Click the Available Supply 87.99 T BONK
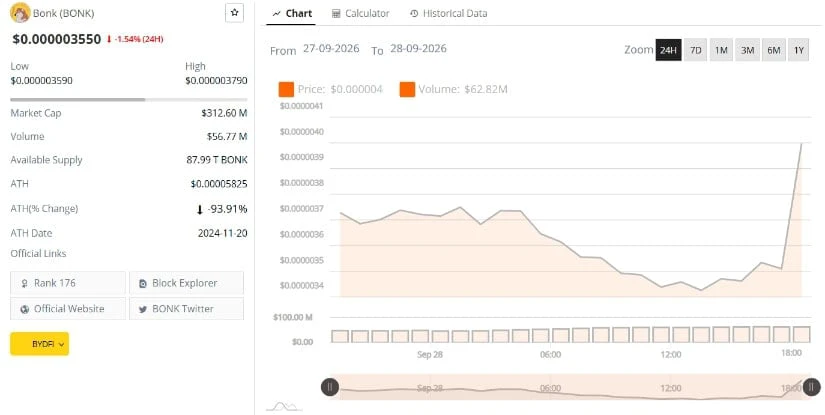The height and width of the screenshot is (415, 825). tap(217, 160)
